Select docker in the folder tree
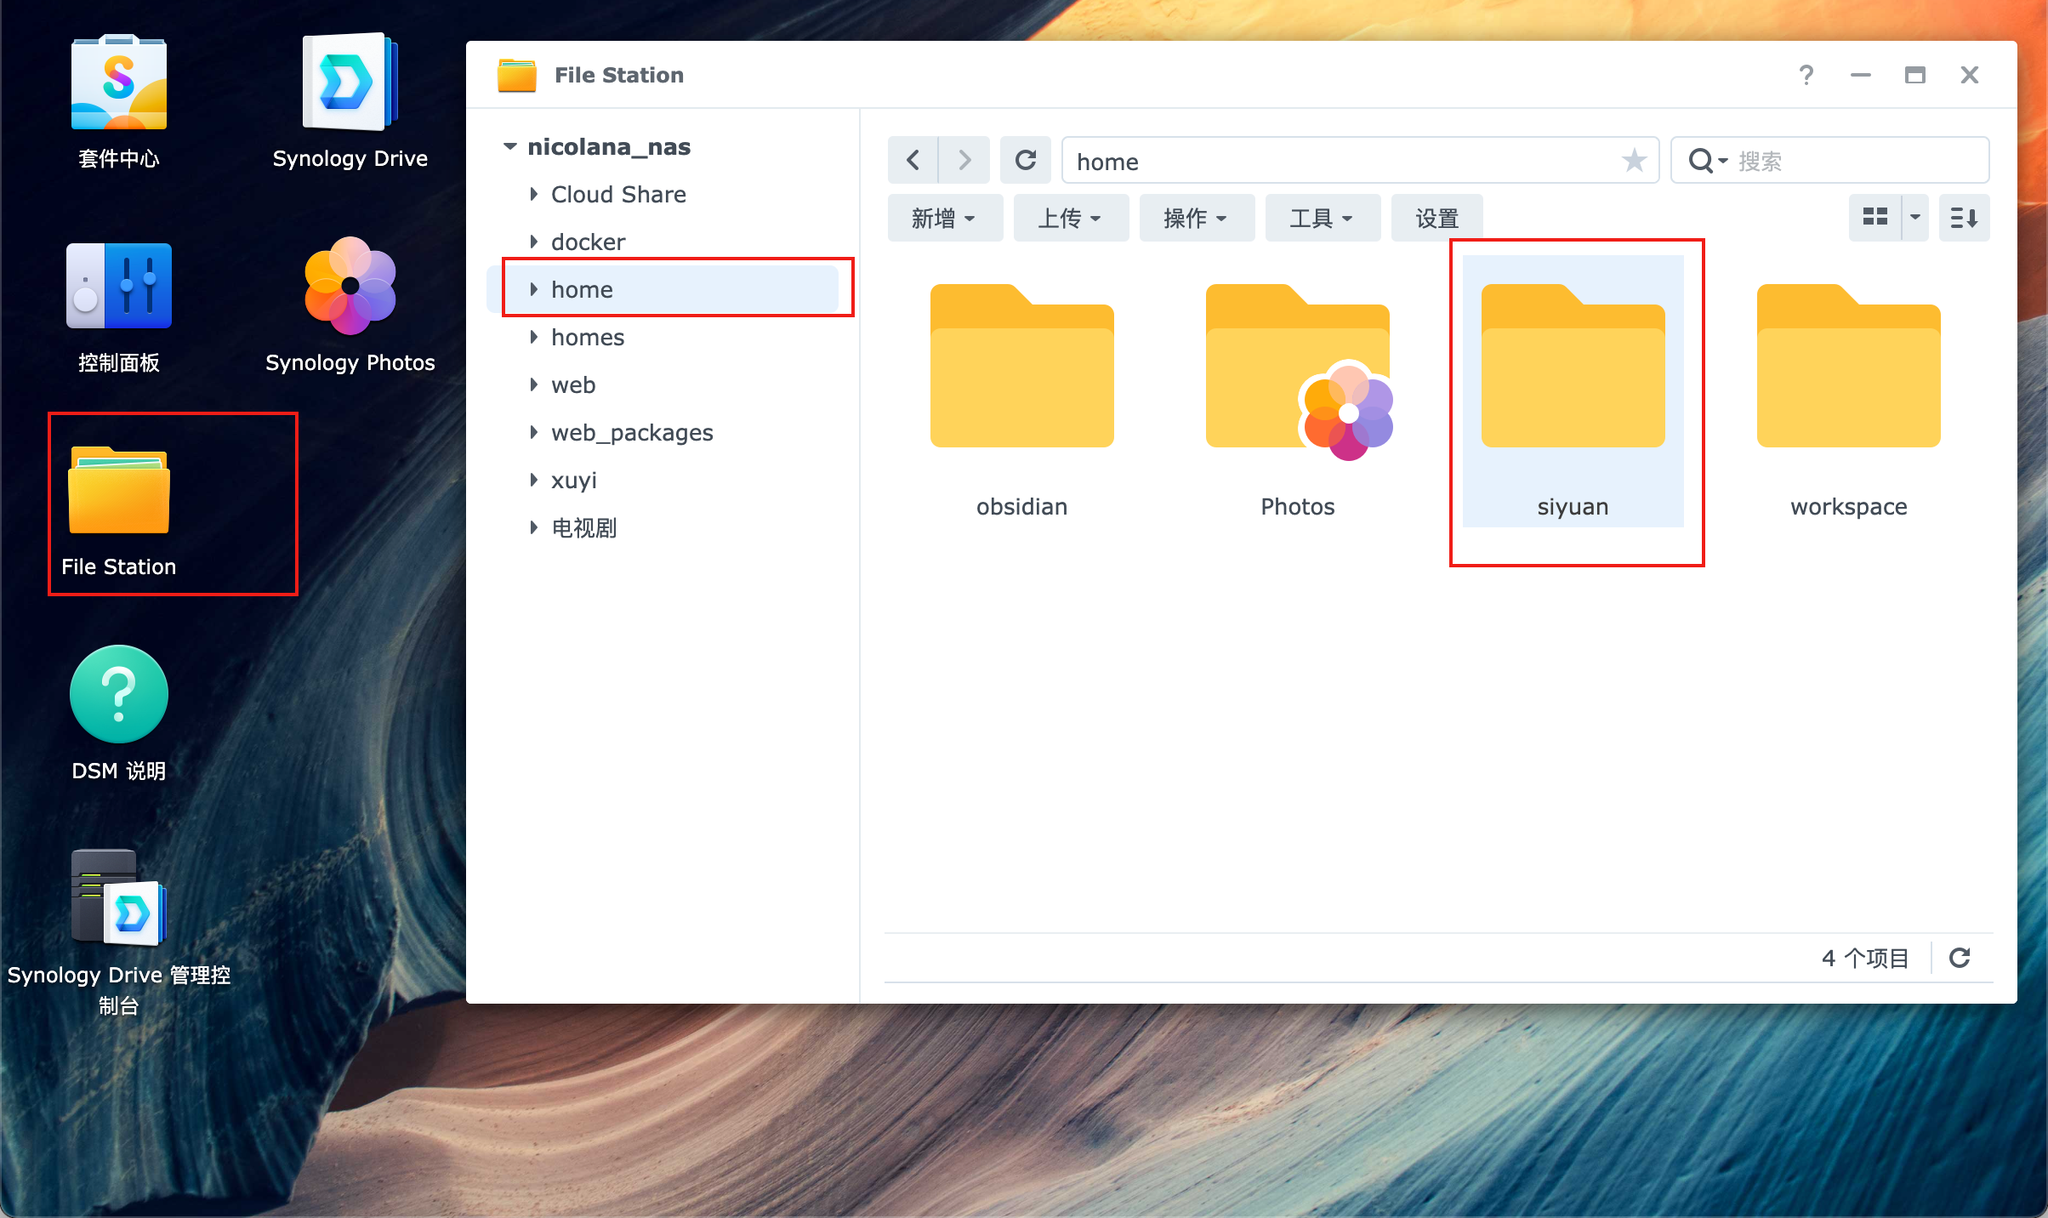 click(588, 242)
